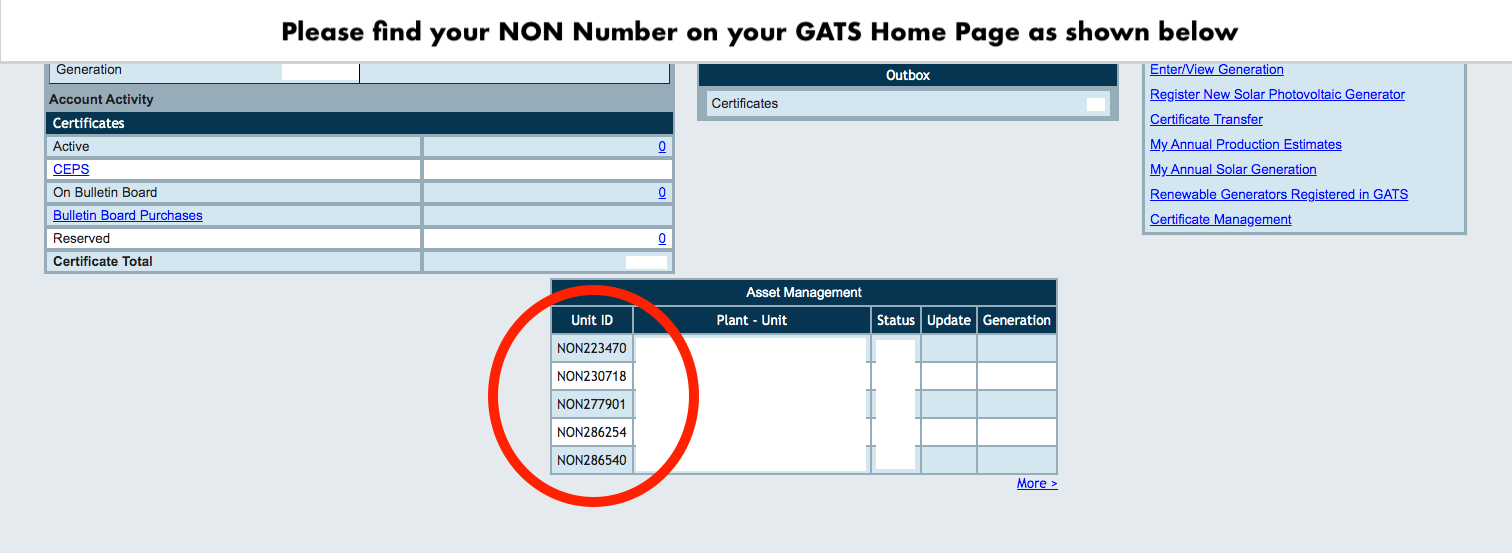The image size is (1512, 553).
Task: Select unit ID NON286254
Action: [592, 432]
